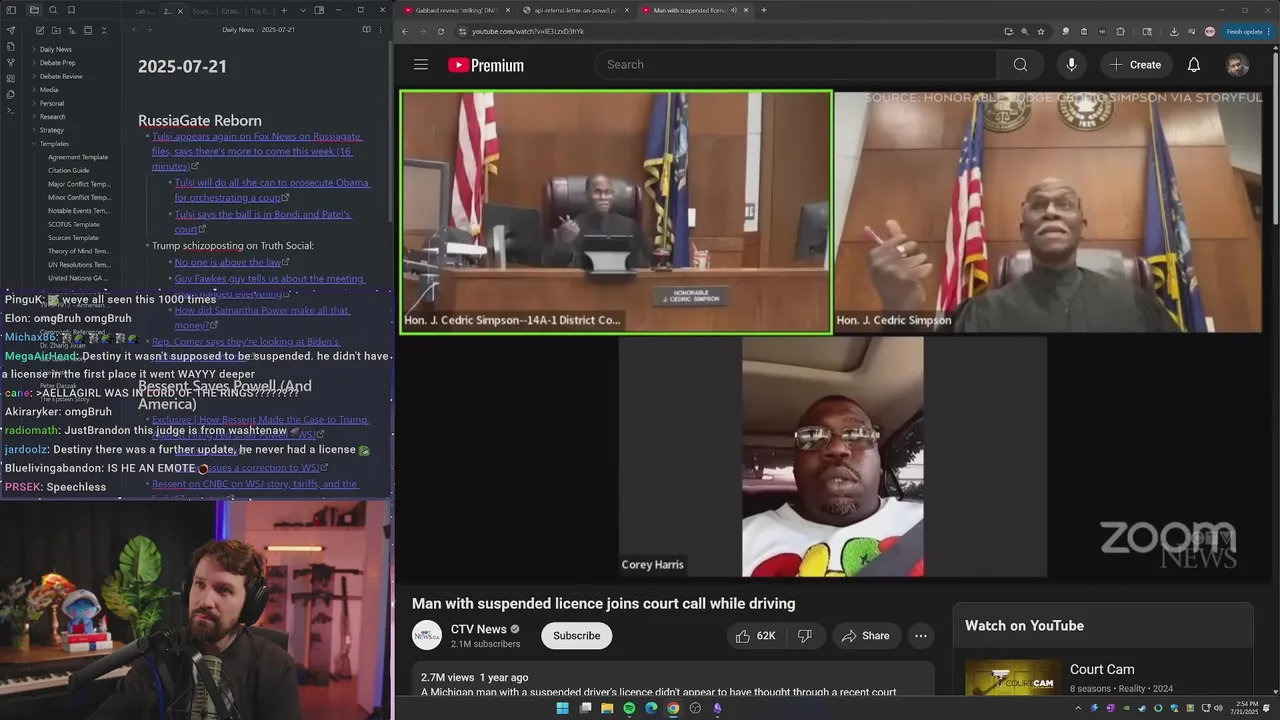Viewport: 1280px width, 720px height.
Task: Open the search icon in Obsidian's sidebar
Action: pyautogui.click(x=53, y=10)
